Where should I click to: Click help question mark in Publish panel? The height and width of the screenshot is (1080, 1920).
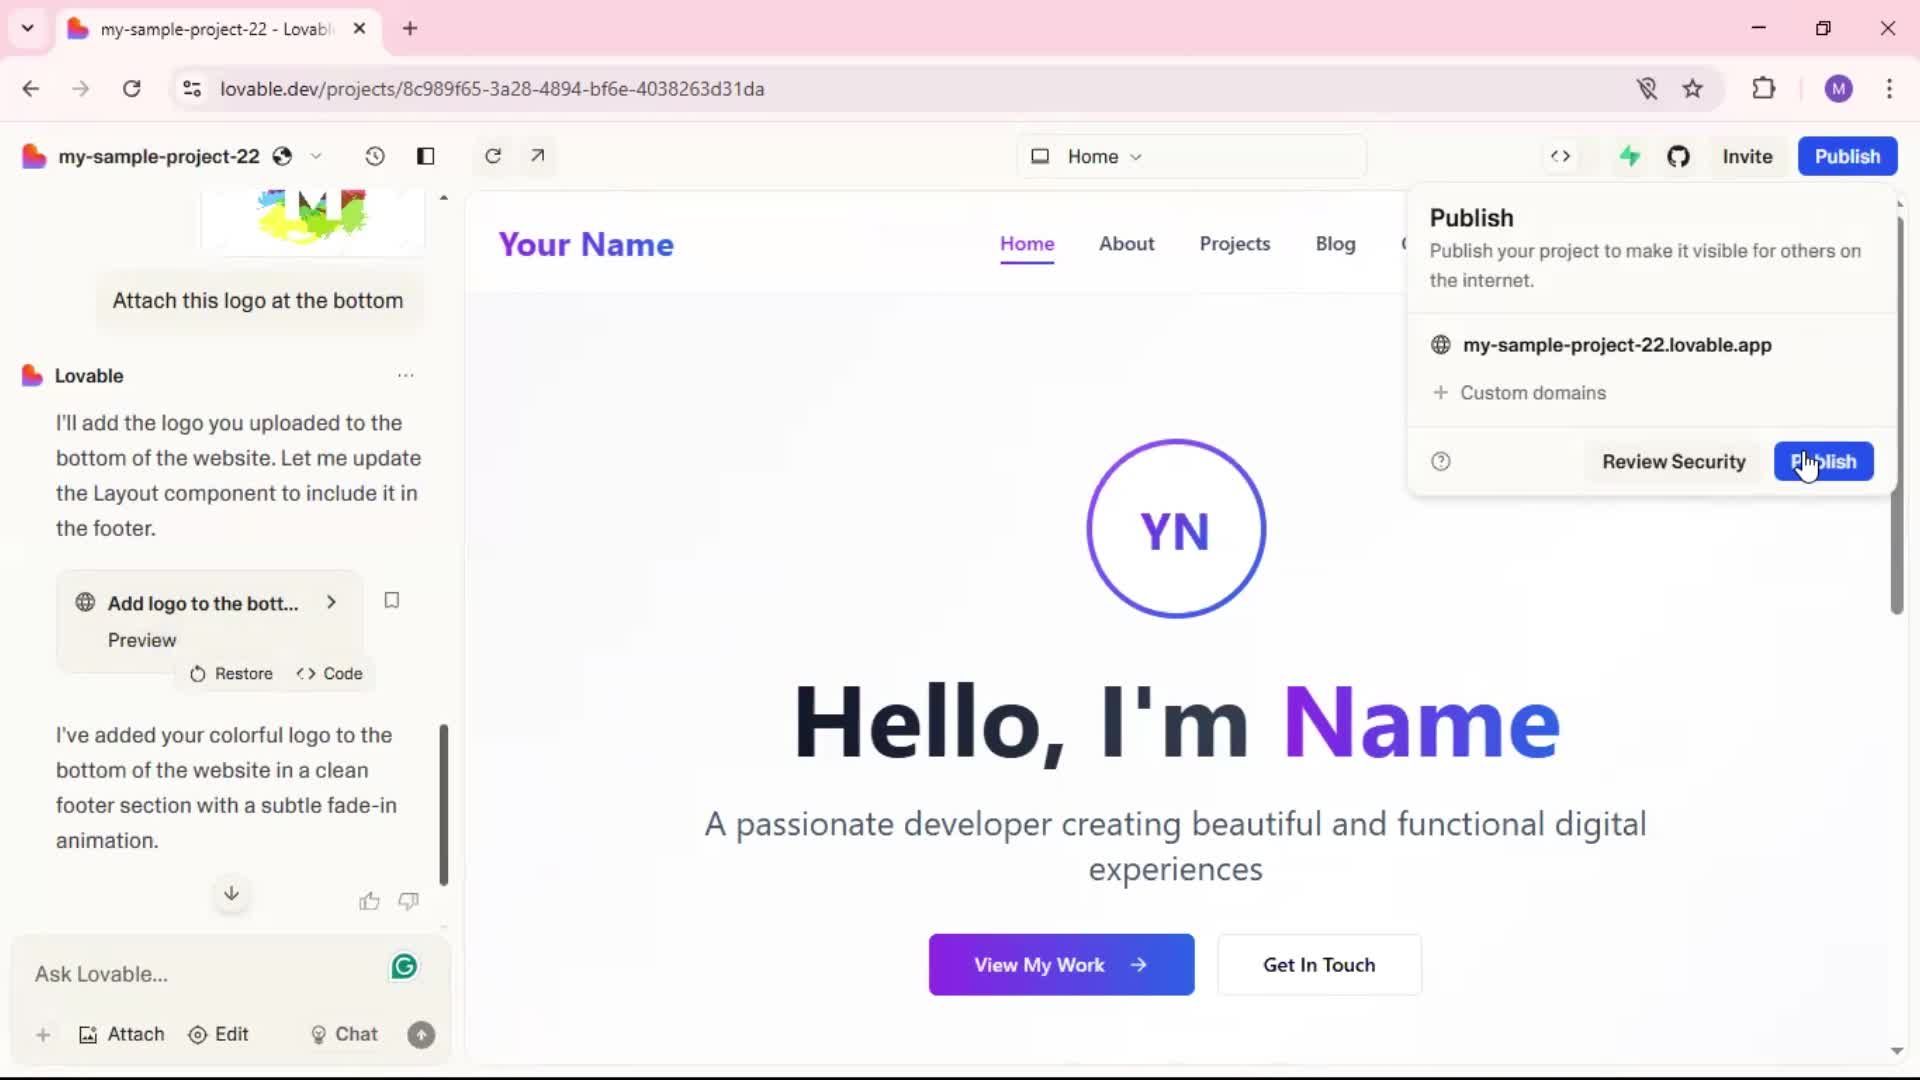(x=1441, y=461)
